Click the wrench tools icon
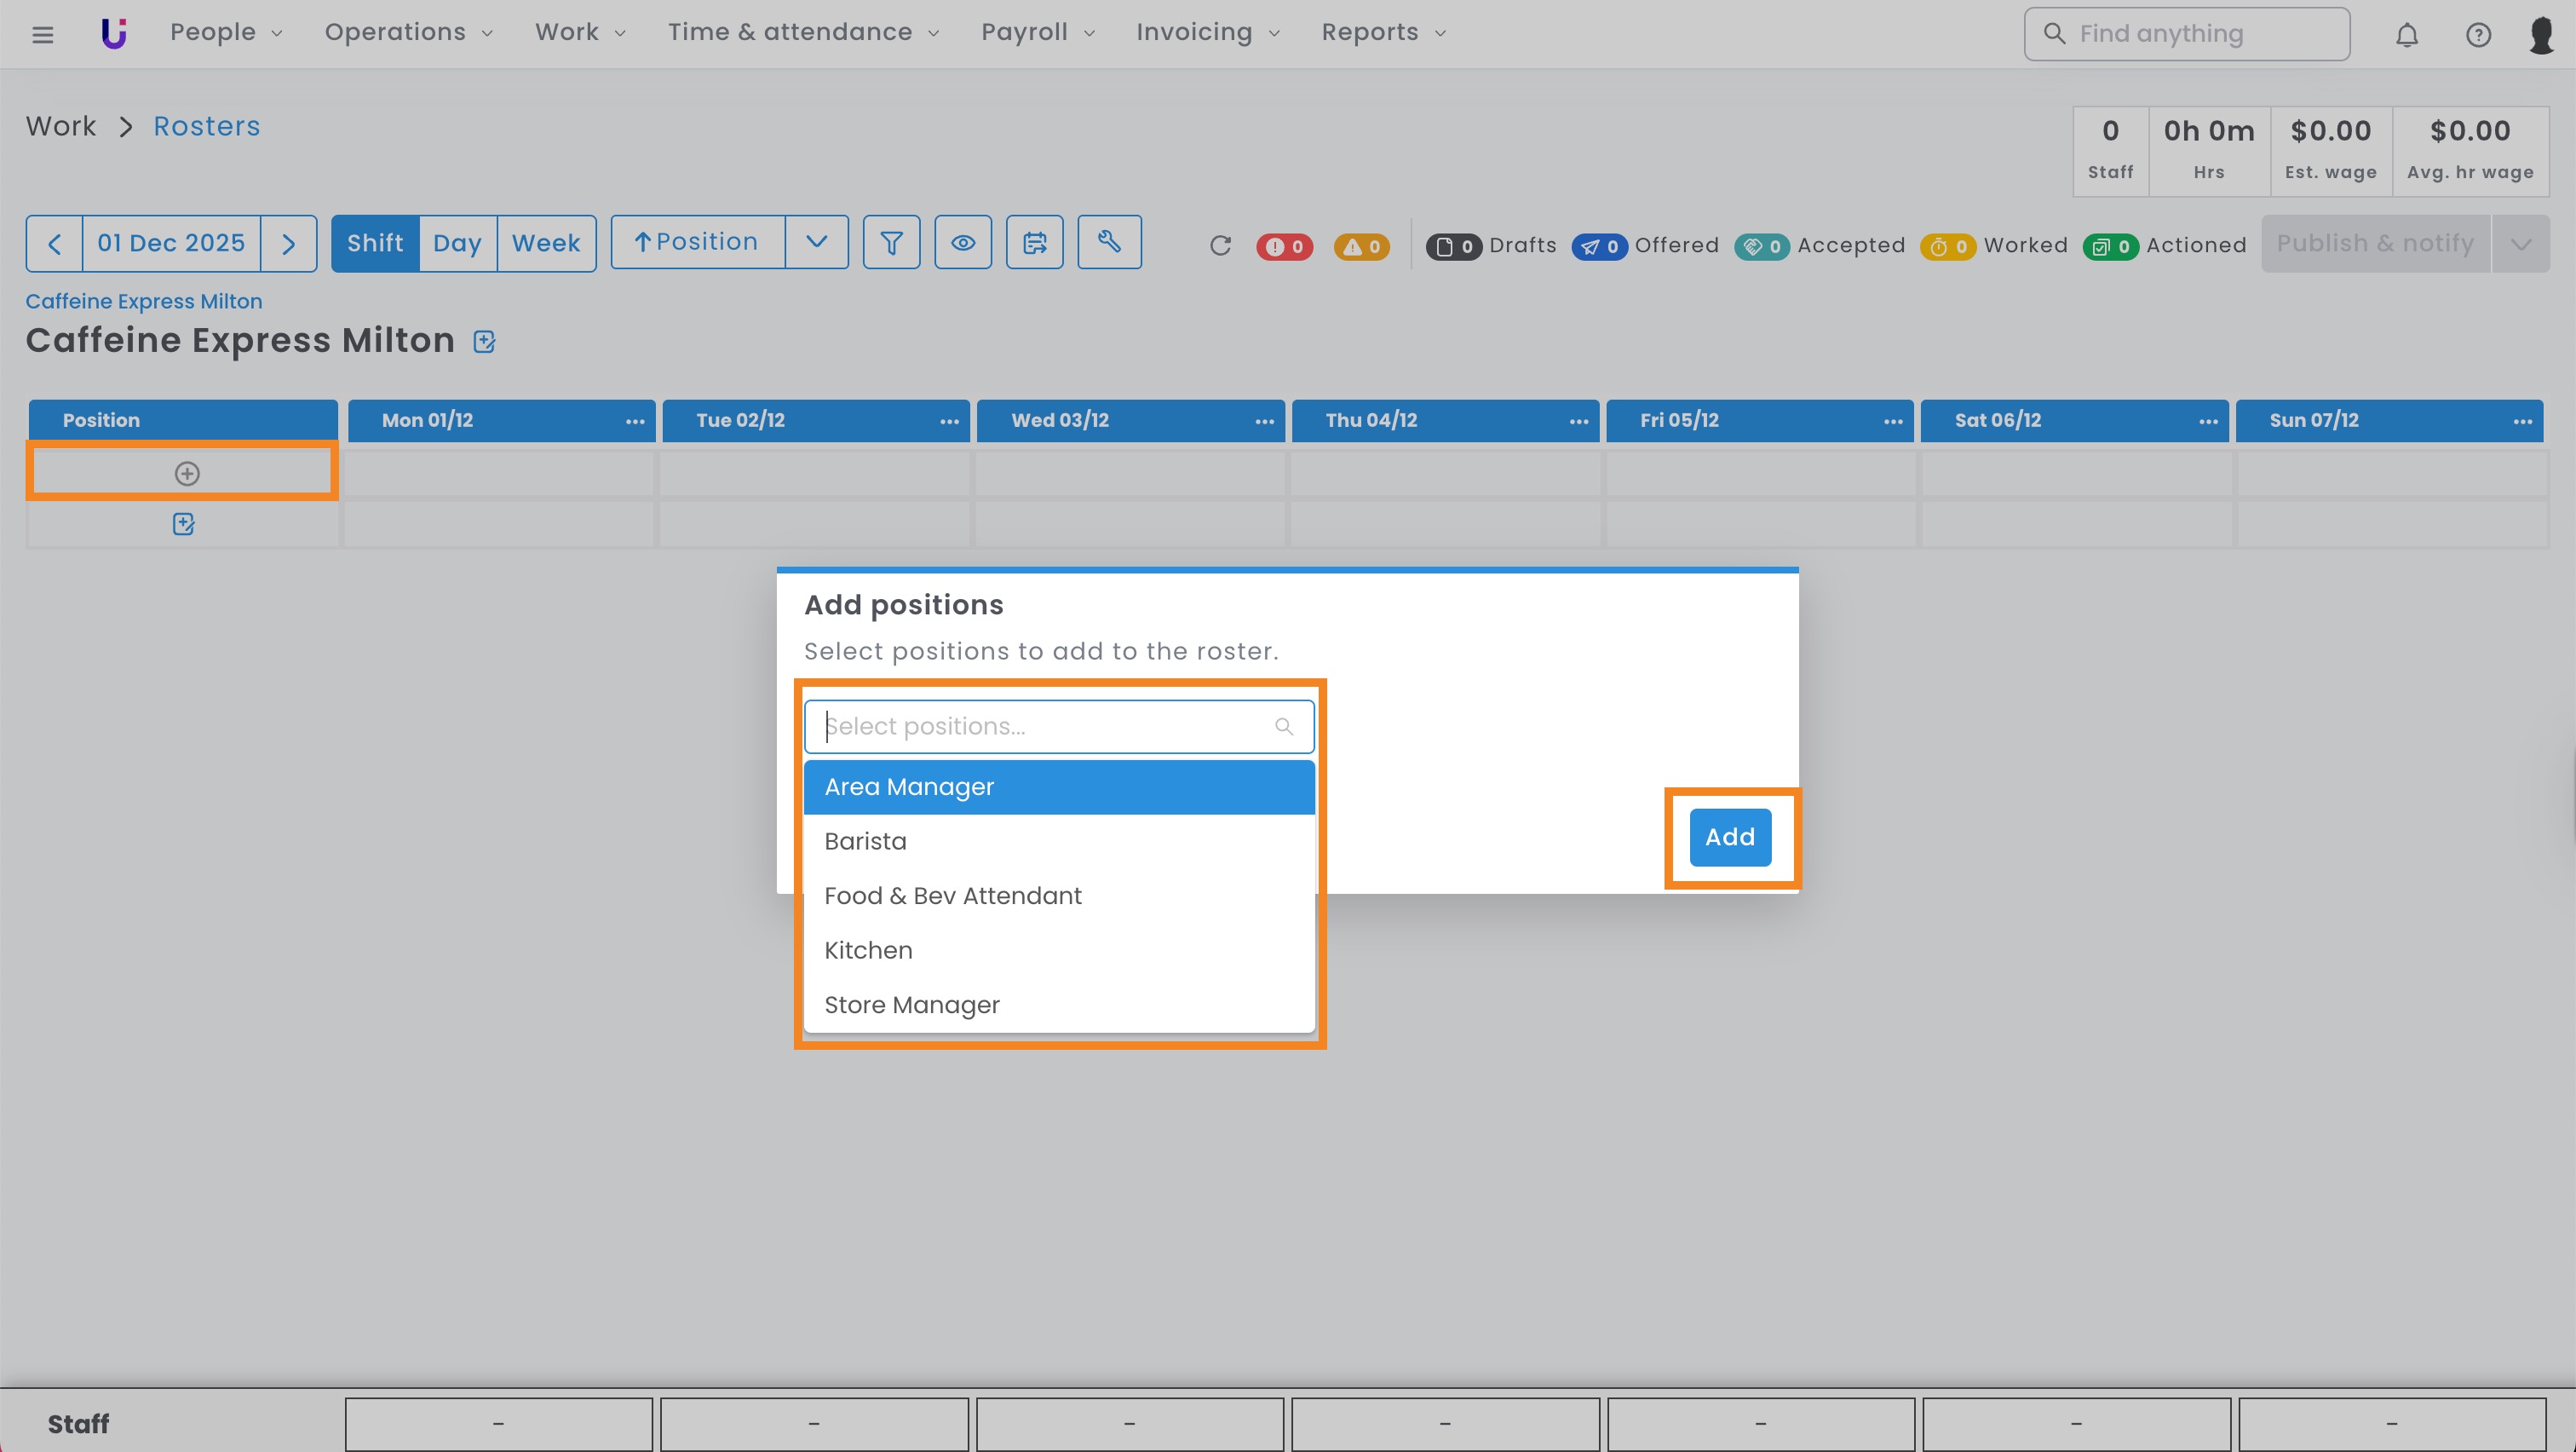2576x1452 pixels. (x=1109, y=242)
